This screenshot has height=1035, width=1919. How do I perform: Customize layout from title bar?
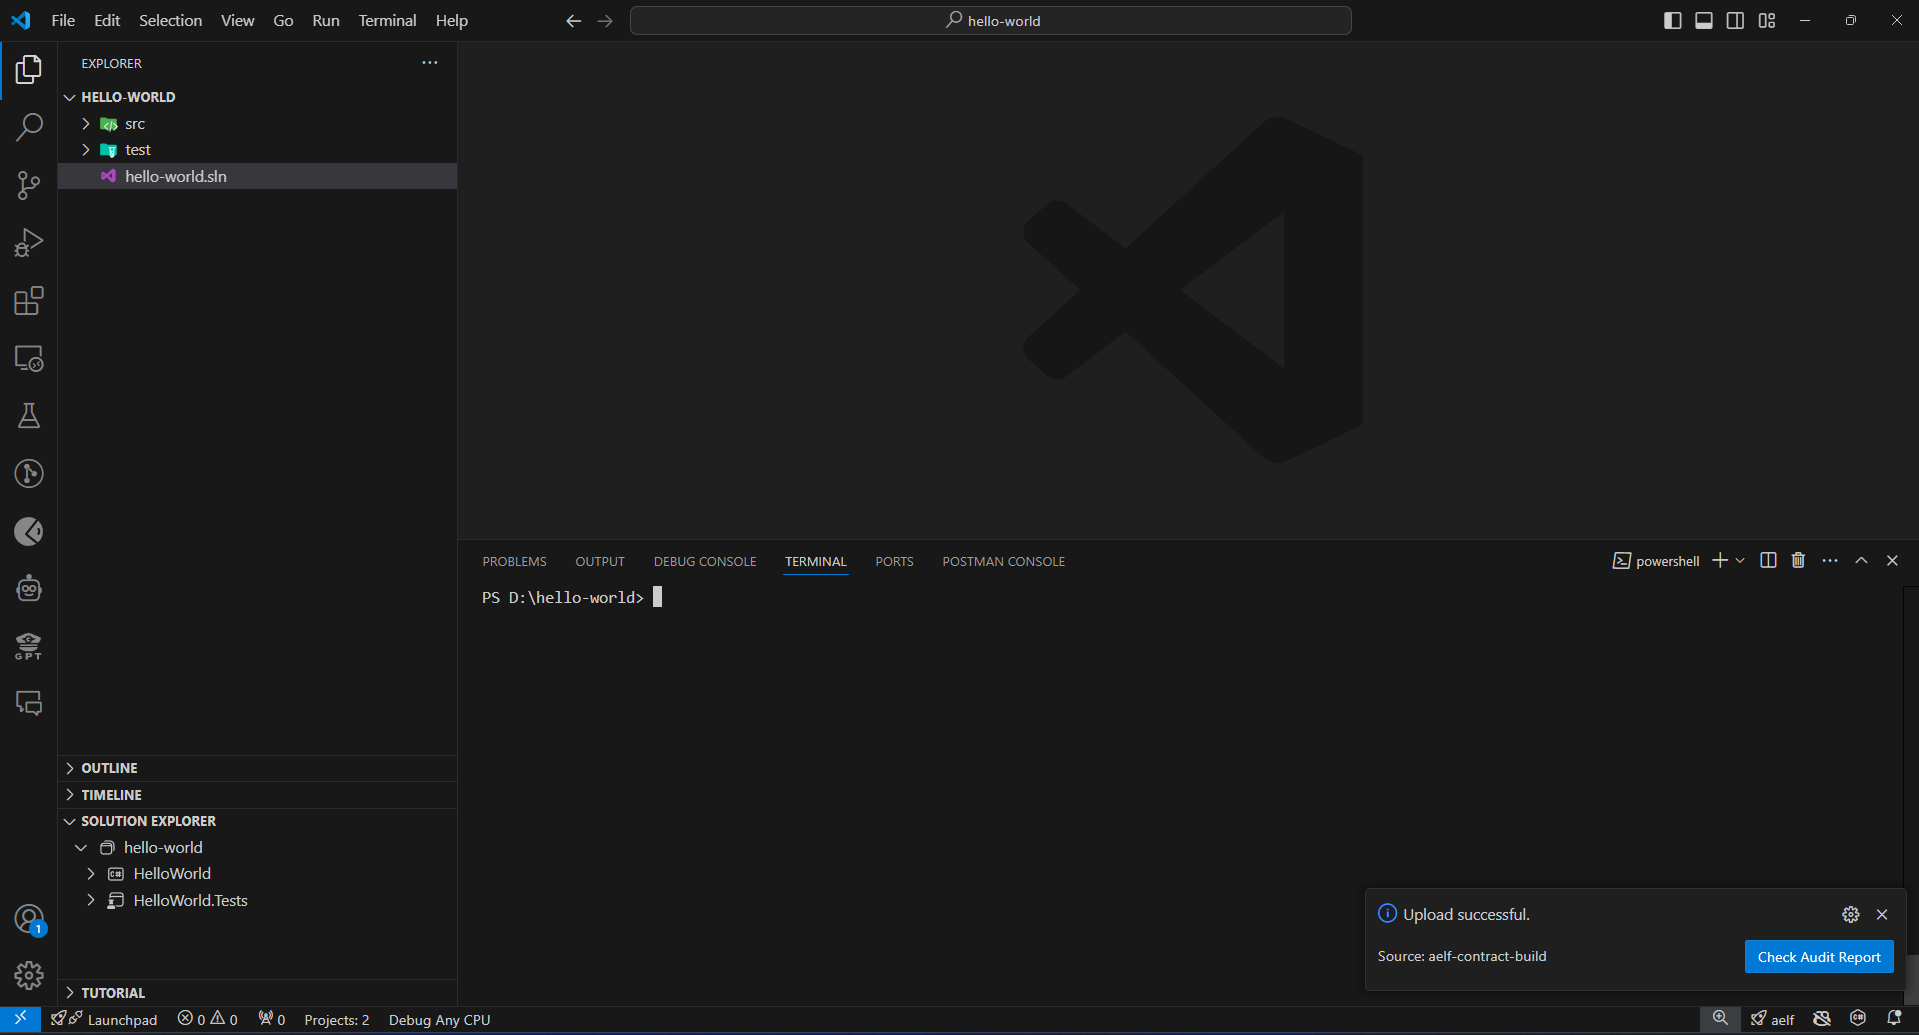click(x=1767, y=21)
